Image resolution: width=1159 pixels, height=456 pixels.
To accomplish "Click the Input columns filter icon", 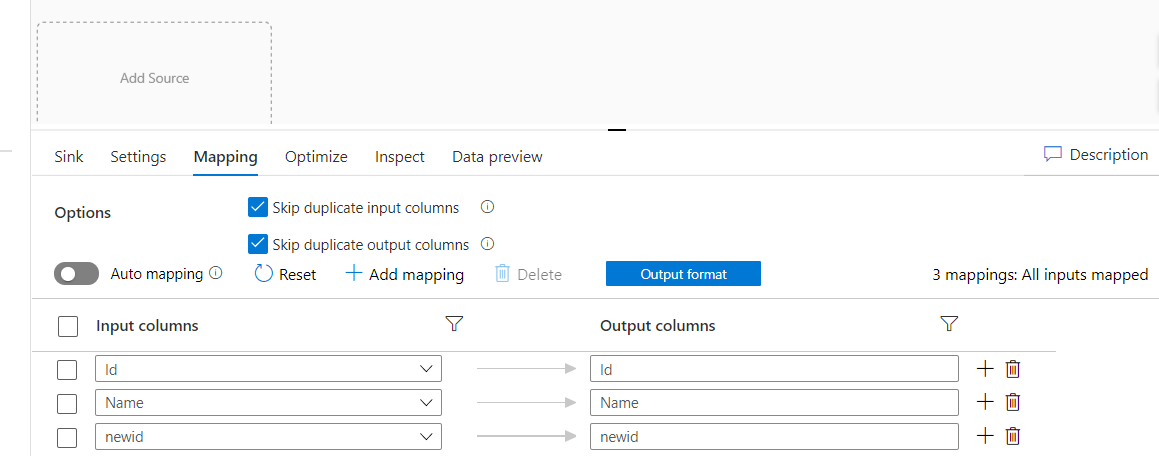I will click(x=454, y=324).
